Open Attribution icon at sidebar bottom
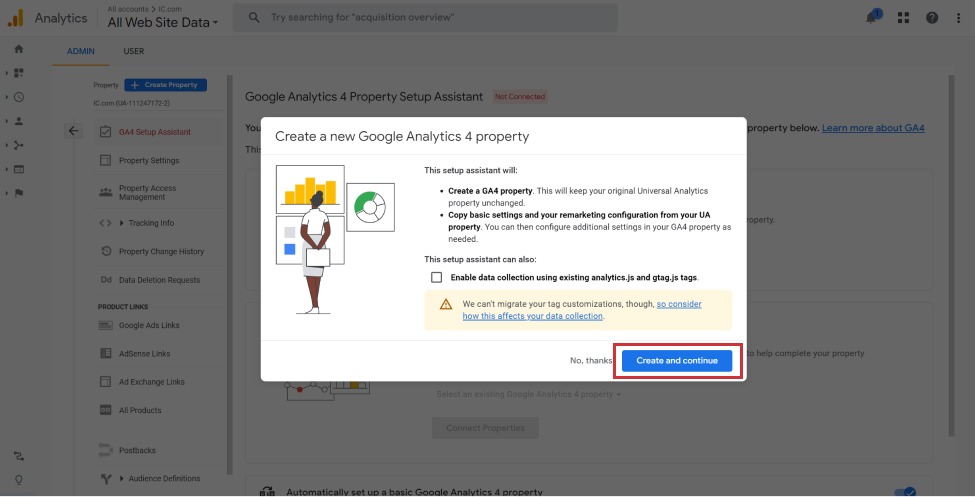 click(19, 456)
